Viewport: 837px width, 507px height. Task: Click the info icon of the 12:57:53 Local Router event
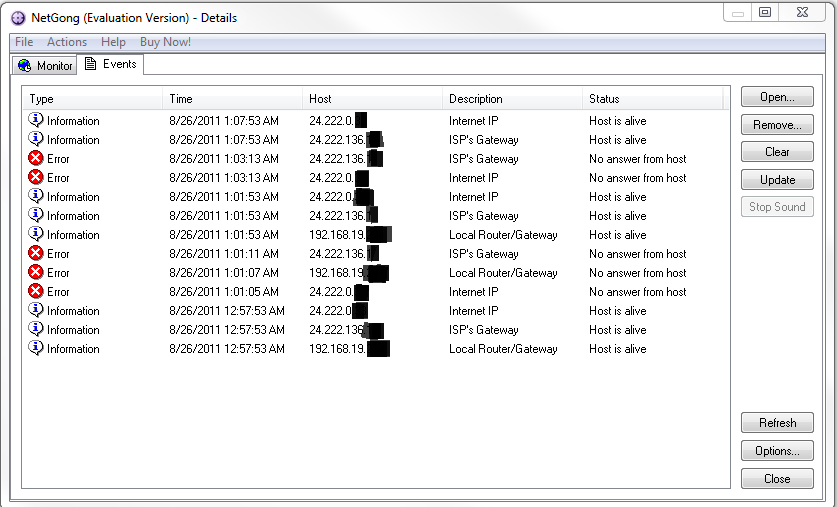(x=36, y=349)
